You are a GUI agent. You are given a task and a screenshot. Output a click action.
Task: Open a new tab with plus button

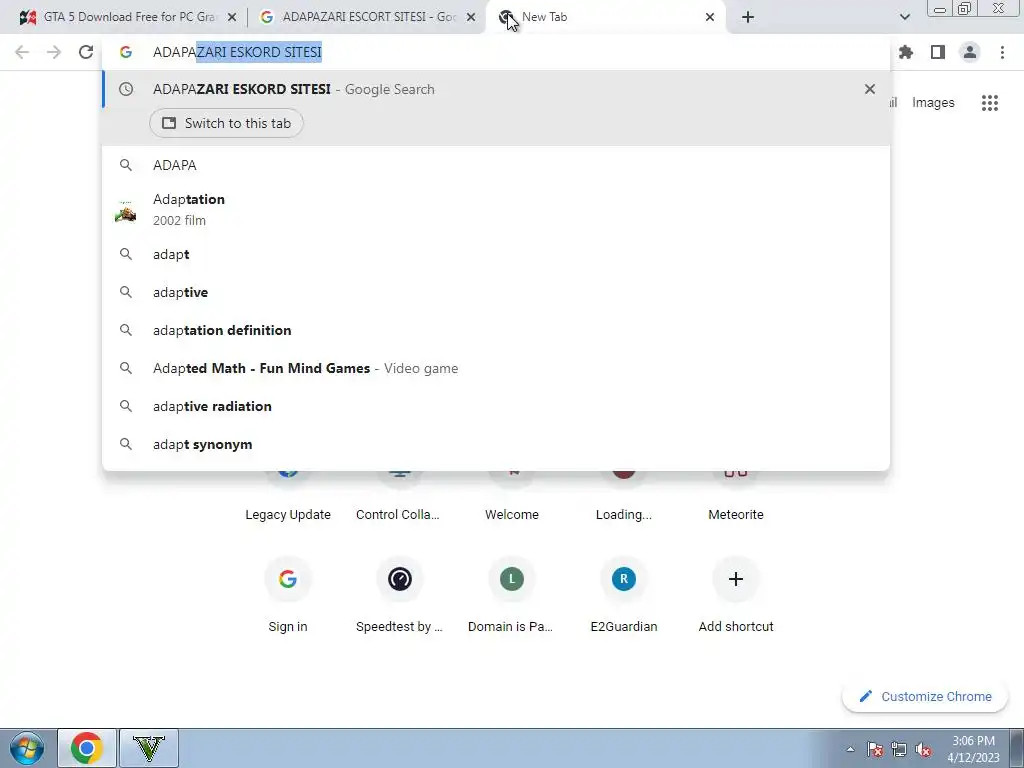click(x=748, y=17)
